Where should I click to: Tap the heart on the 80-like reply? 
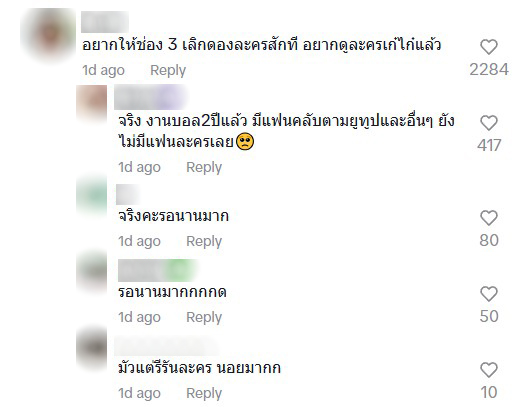[x=489, y=218]
